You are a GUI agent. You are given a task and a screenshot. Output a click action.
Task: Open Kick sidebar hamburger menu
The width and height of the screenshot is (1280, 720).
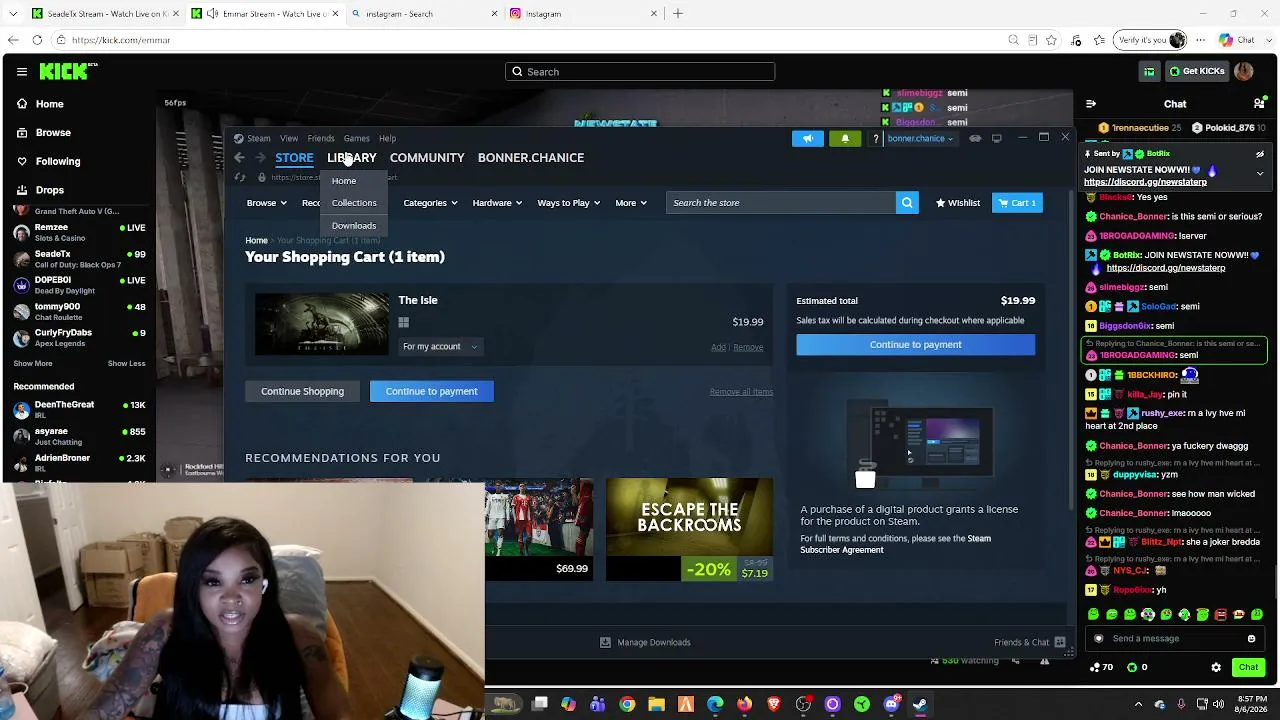tap(21, 72)
